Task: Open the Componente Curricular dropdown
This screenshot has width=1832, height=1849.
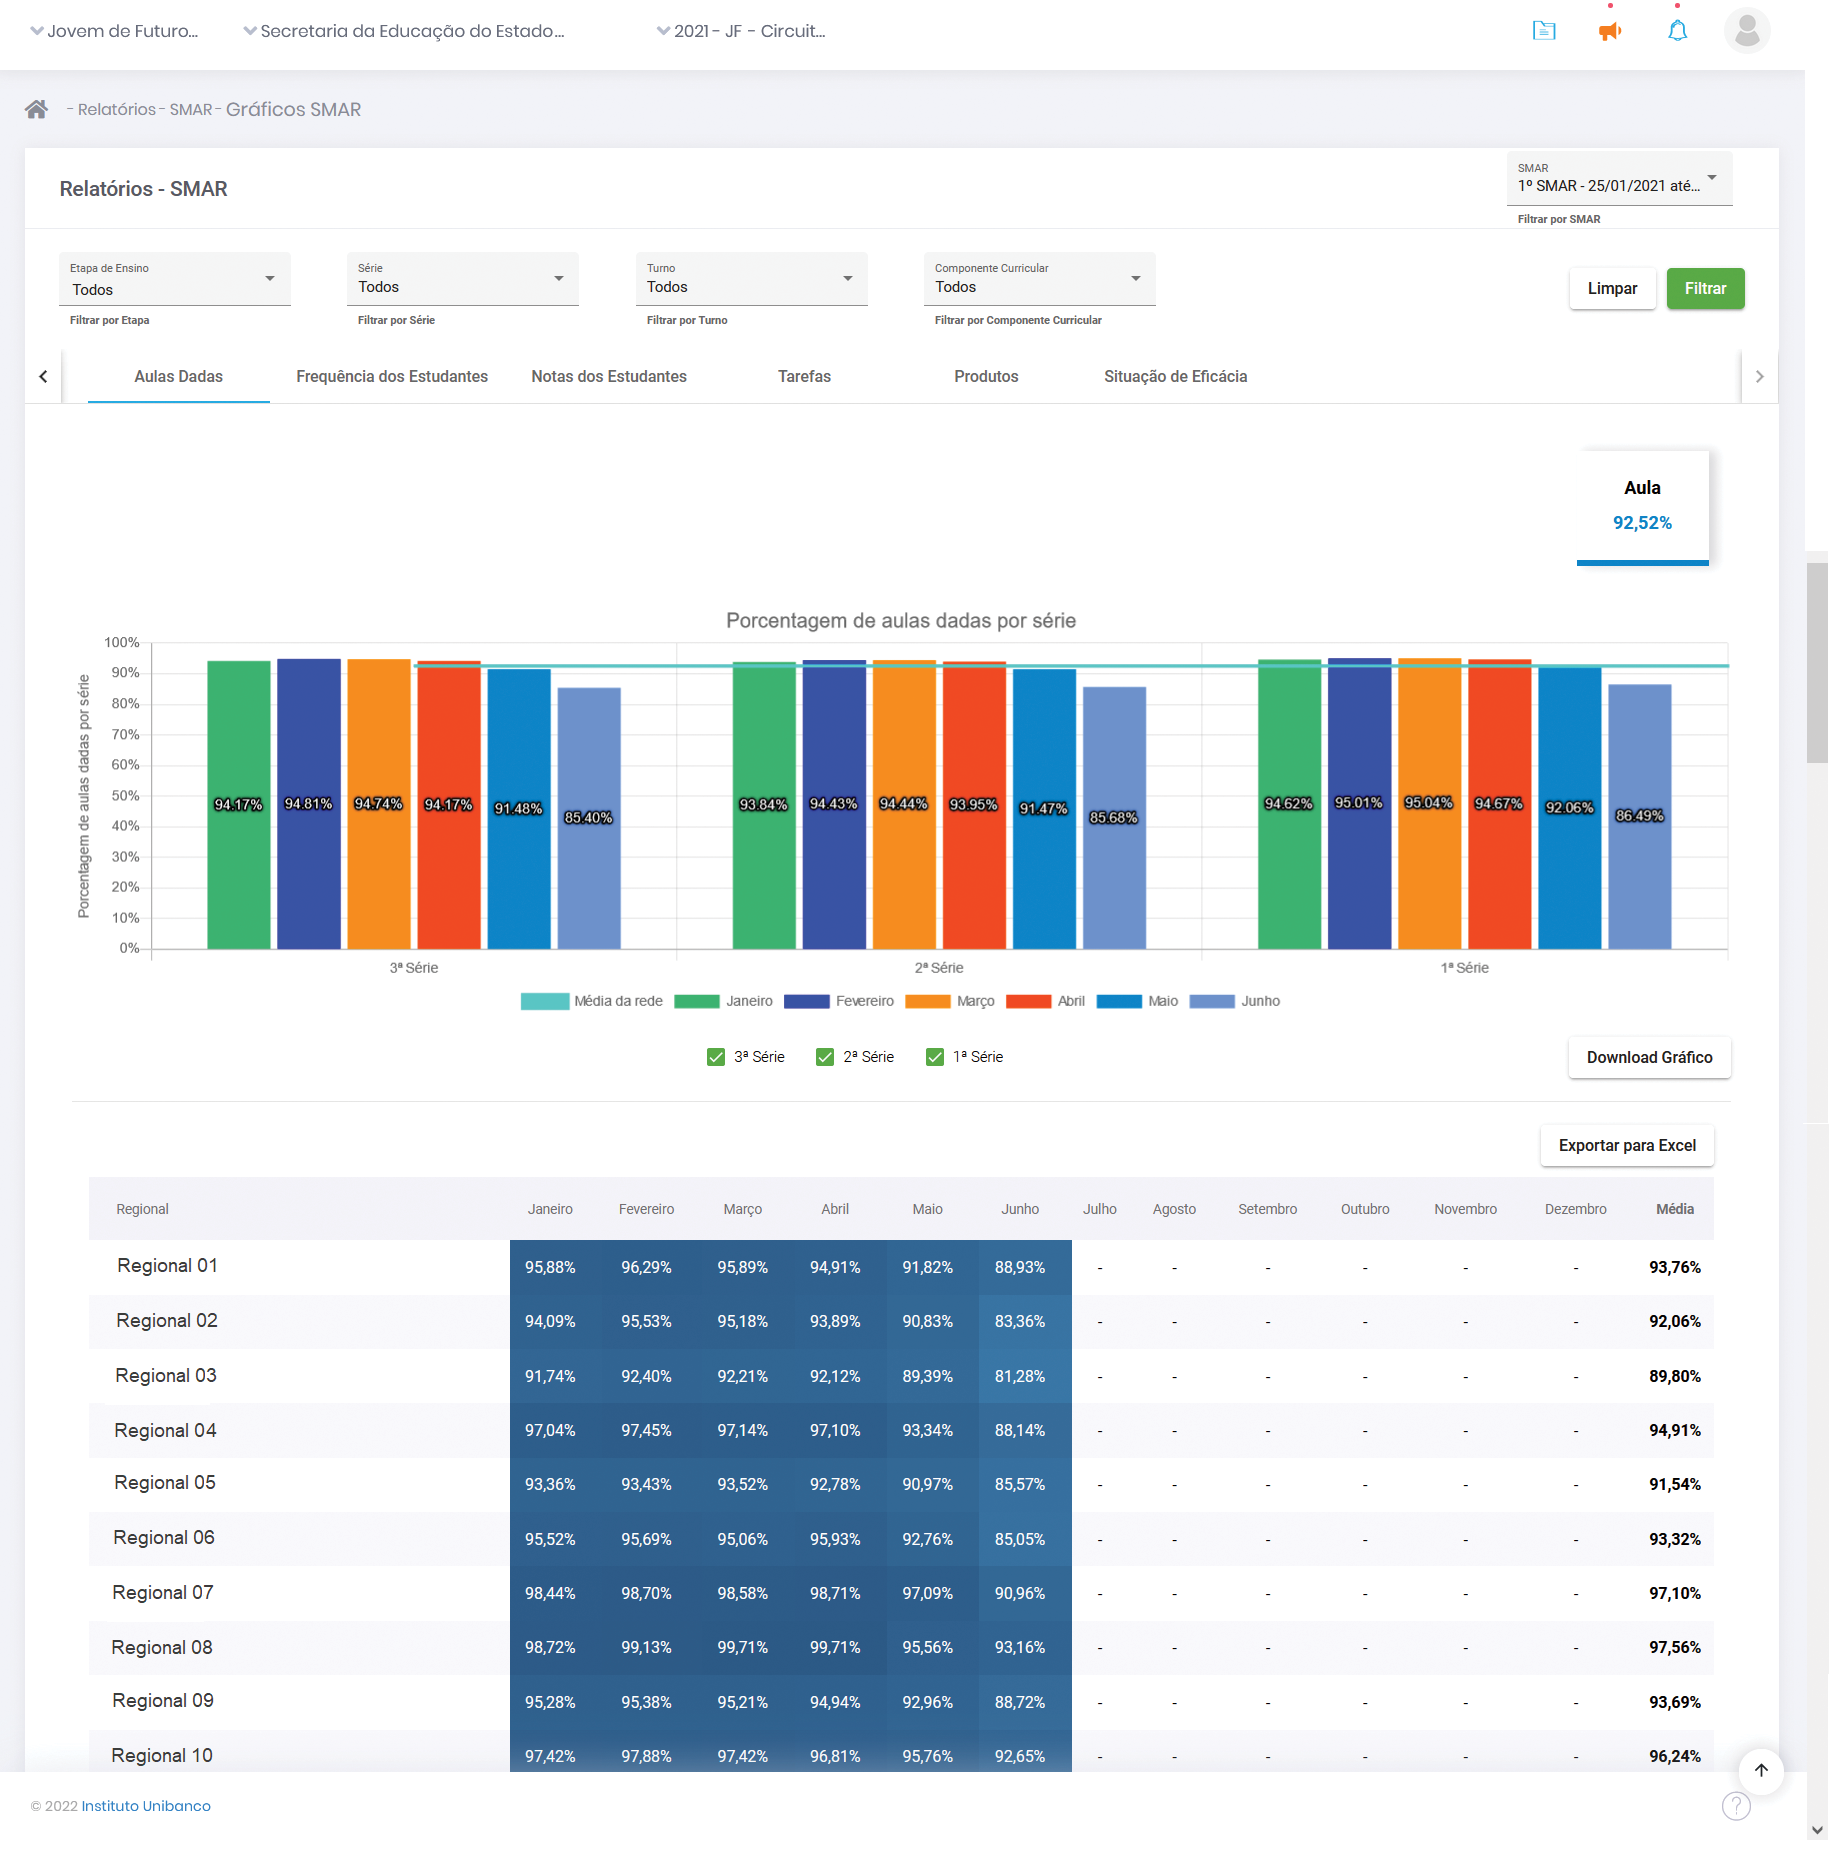Action: [x=1040, y=280]
